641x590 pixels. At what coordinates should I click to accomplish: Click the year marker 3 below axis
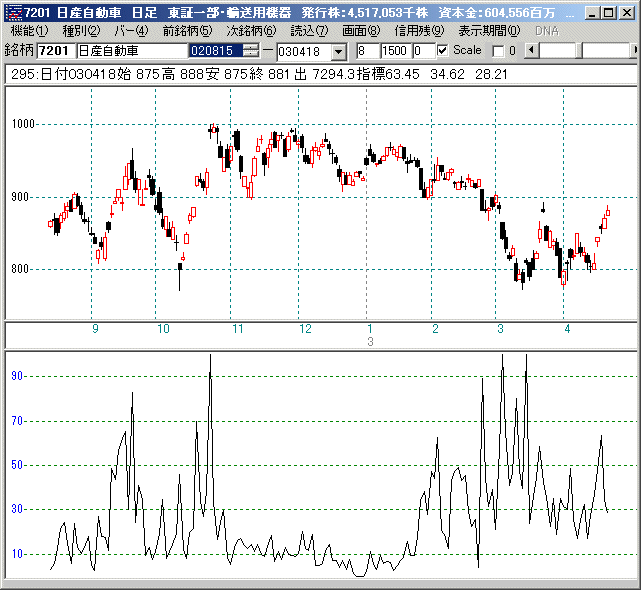[370, 342]
